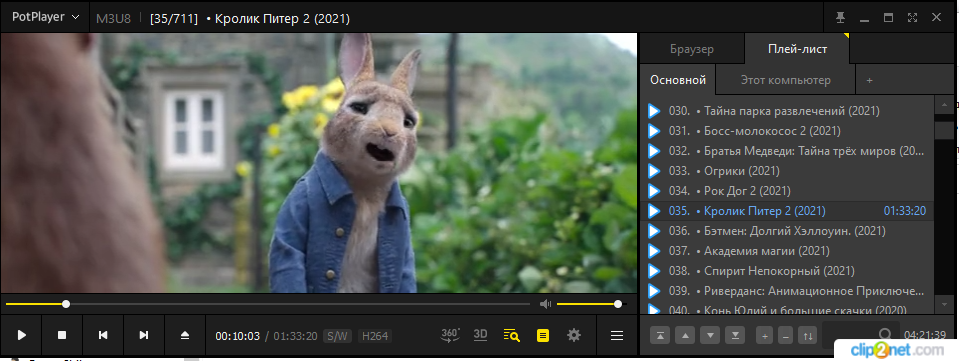The width and height of the screenshot is (959, 361).
Task: Click the H264 codec indicator
Action: (x=374, y=336)
